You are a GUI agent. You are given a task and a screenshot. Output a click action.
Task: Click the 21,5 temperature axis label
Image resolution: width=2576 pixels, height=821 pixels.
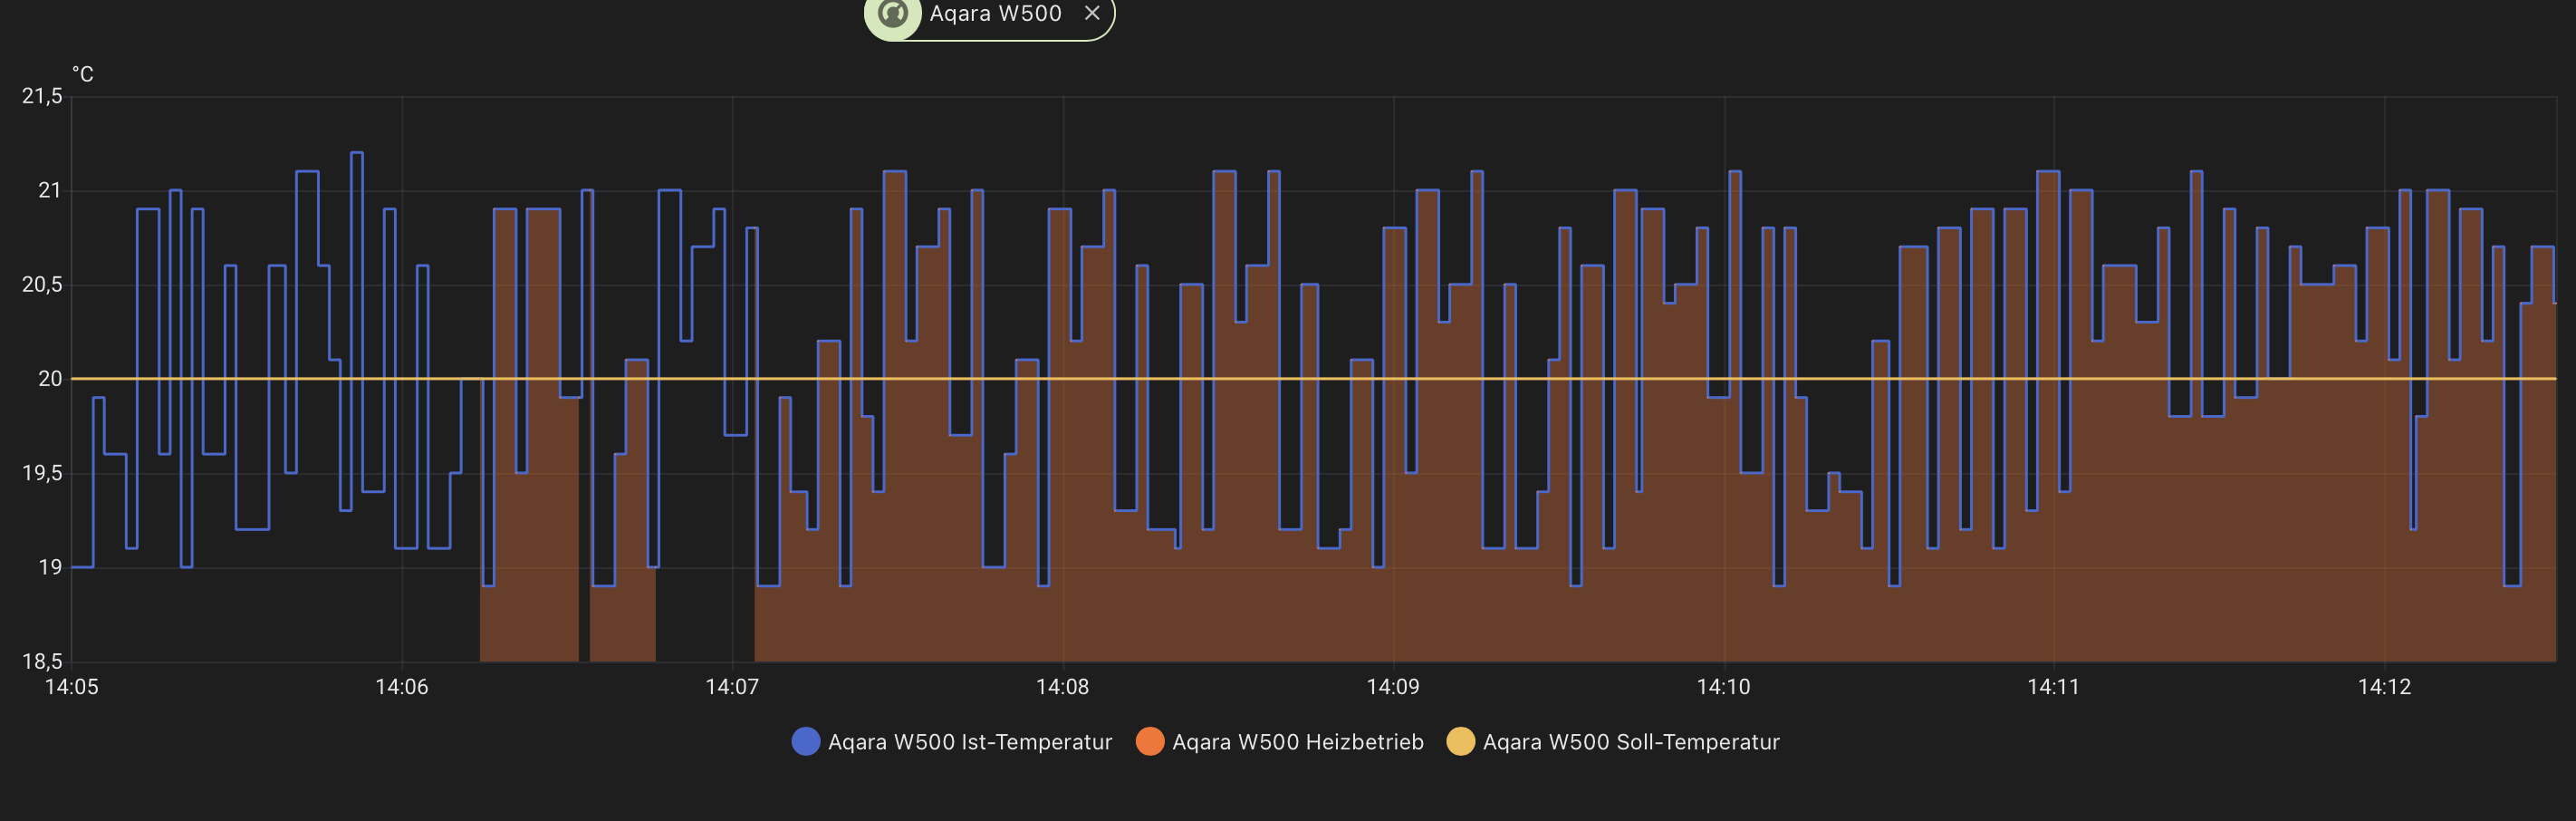[x=42, y=96]
